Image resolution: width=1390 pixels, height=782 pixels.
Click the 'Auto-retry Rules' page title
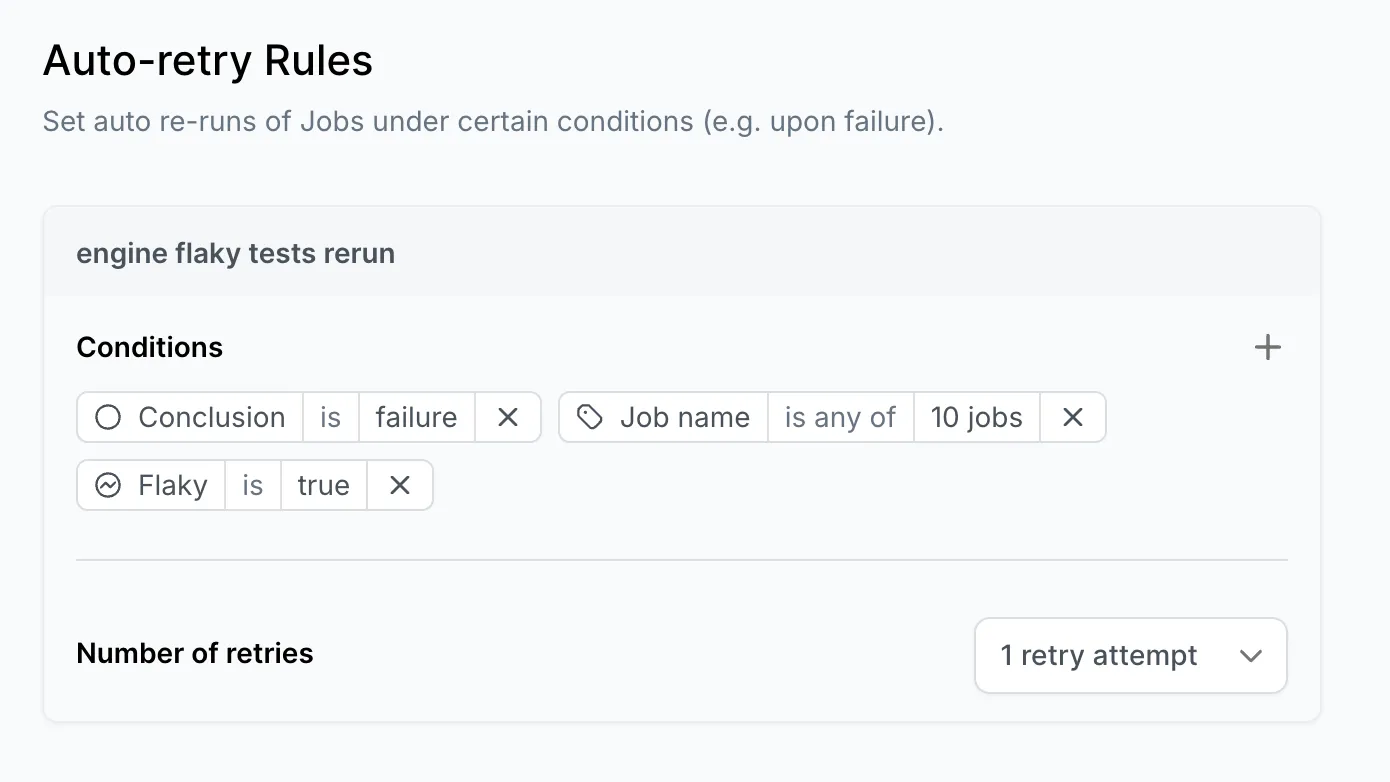(x=207, y=60)
